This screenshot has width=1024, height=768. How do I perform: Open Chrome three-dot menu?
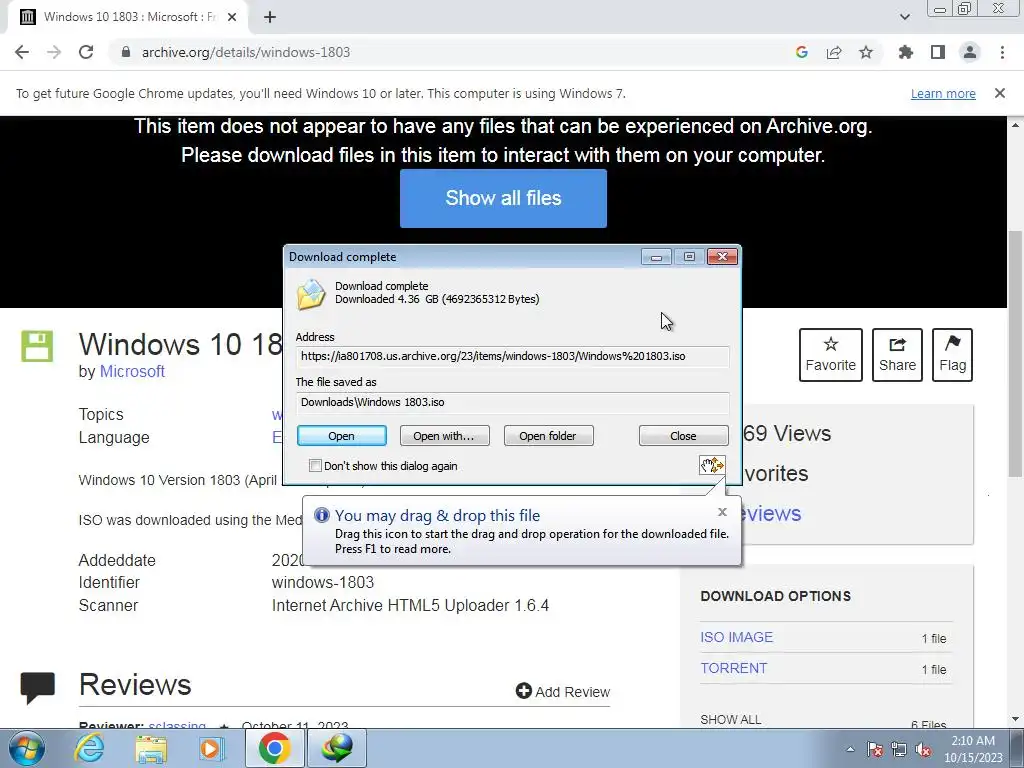coord(1002,52)
